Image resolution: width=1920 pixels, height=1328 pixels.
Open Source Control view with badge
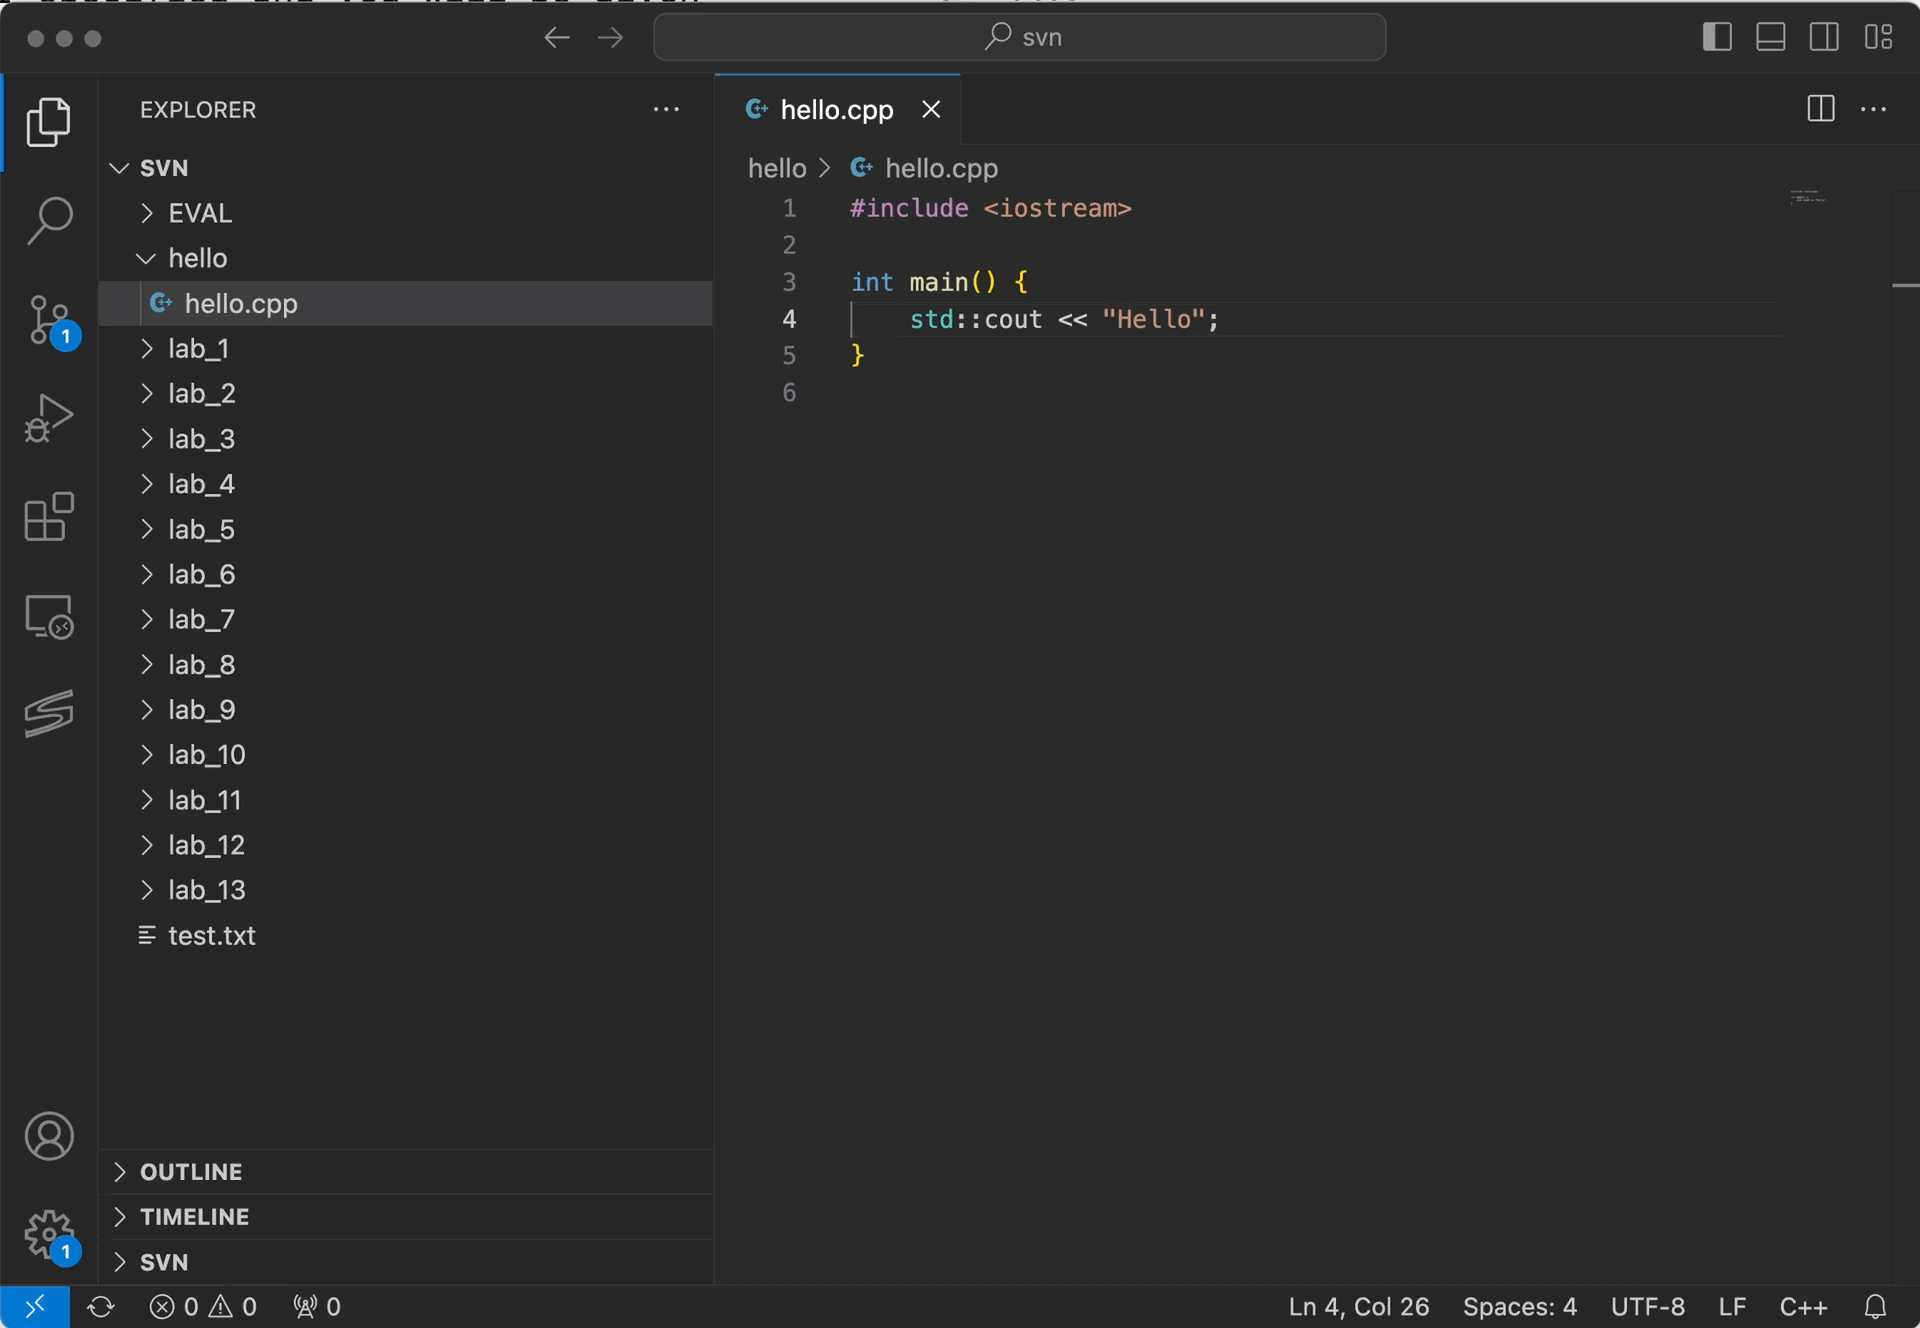coord(48,320)
